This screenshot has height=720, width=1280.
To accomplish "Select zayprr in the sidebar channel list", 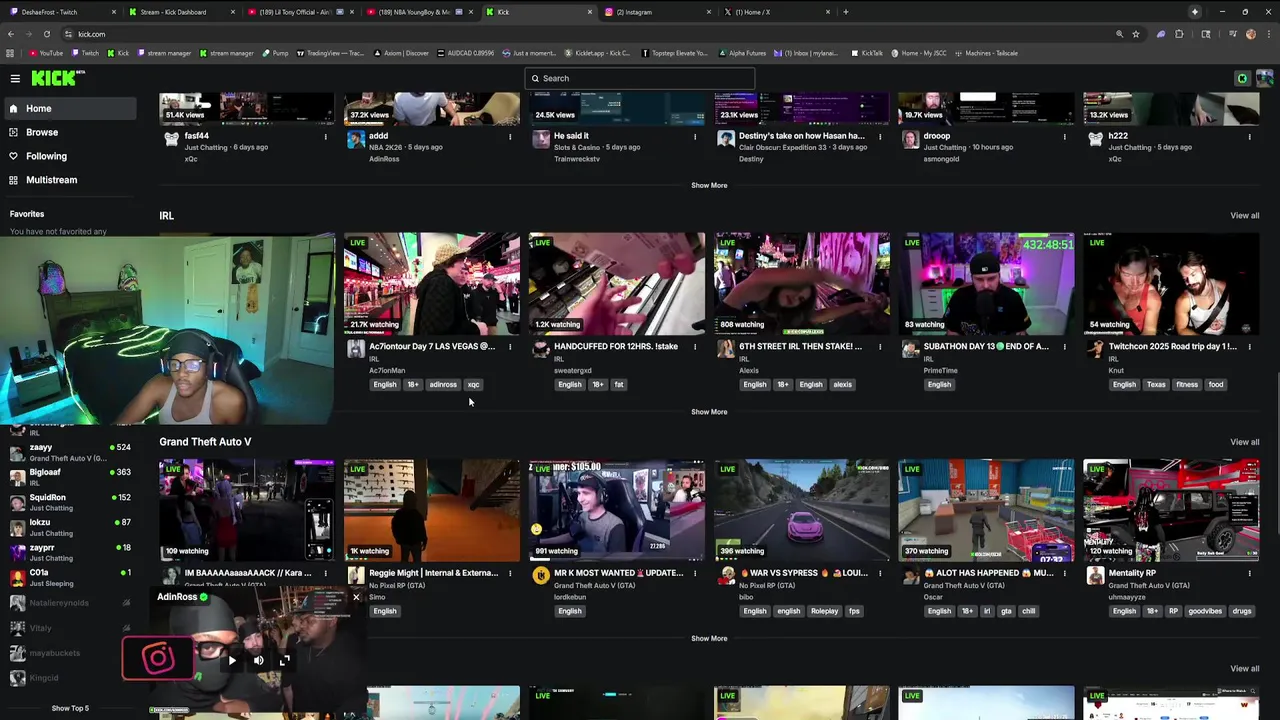I will tap(68, 552).
